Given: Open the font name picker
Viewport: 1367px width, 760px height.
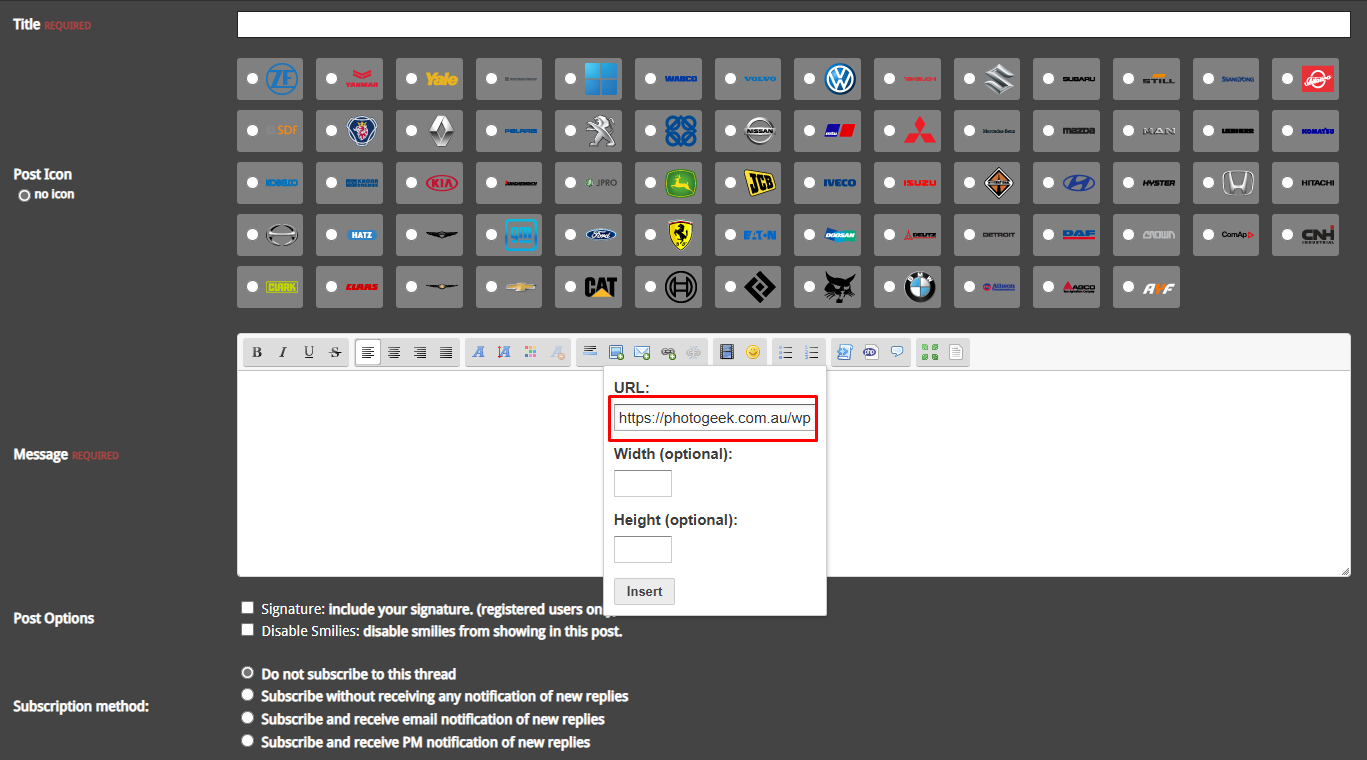Looking at the screenshot, I should pos(479,352).
